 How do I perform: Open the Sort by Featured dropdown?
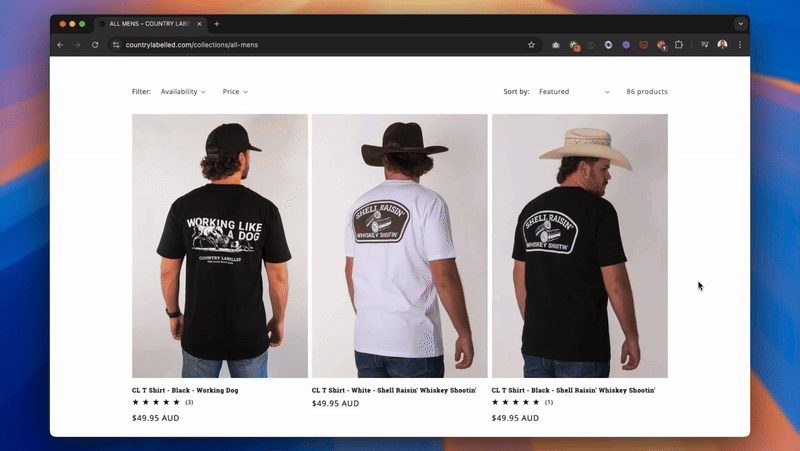[x=574, y=92]
